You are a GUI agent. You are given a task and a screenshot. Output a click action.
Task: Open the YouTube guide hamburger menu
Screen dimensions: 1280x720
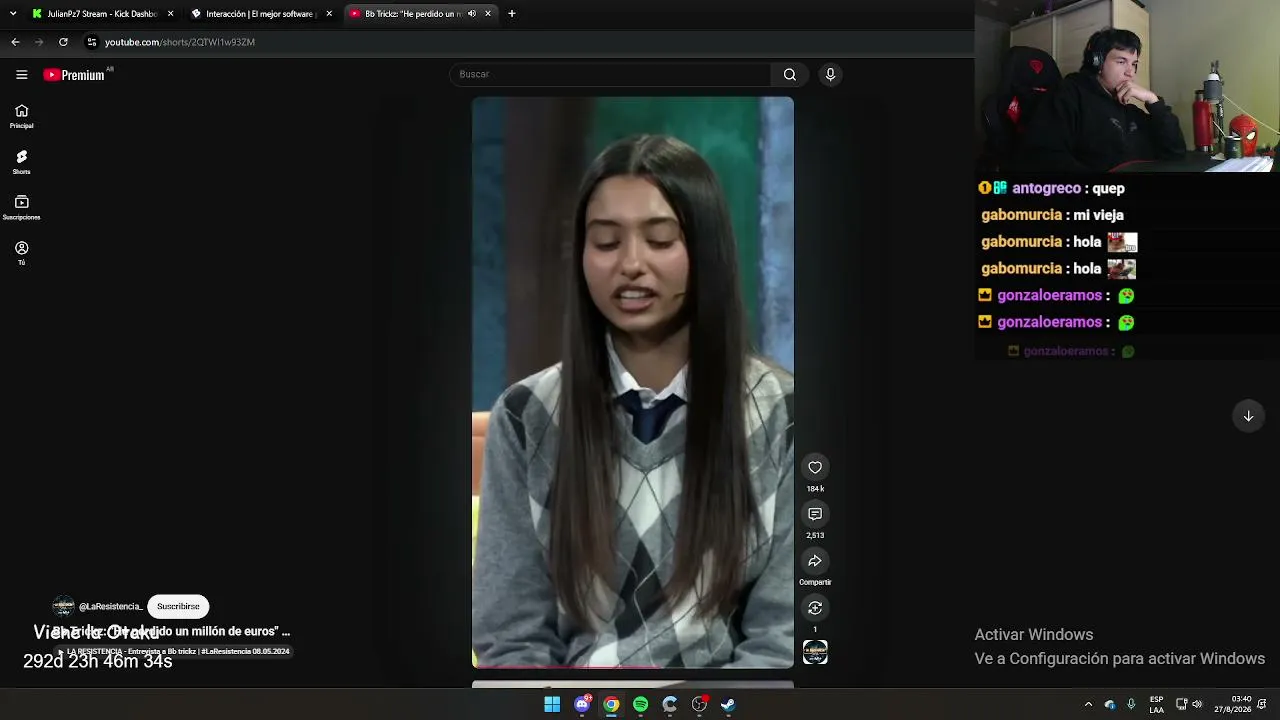click(x=21, y=75)
